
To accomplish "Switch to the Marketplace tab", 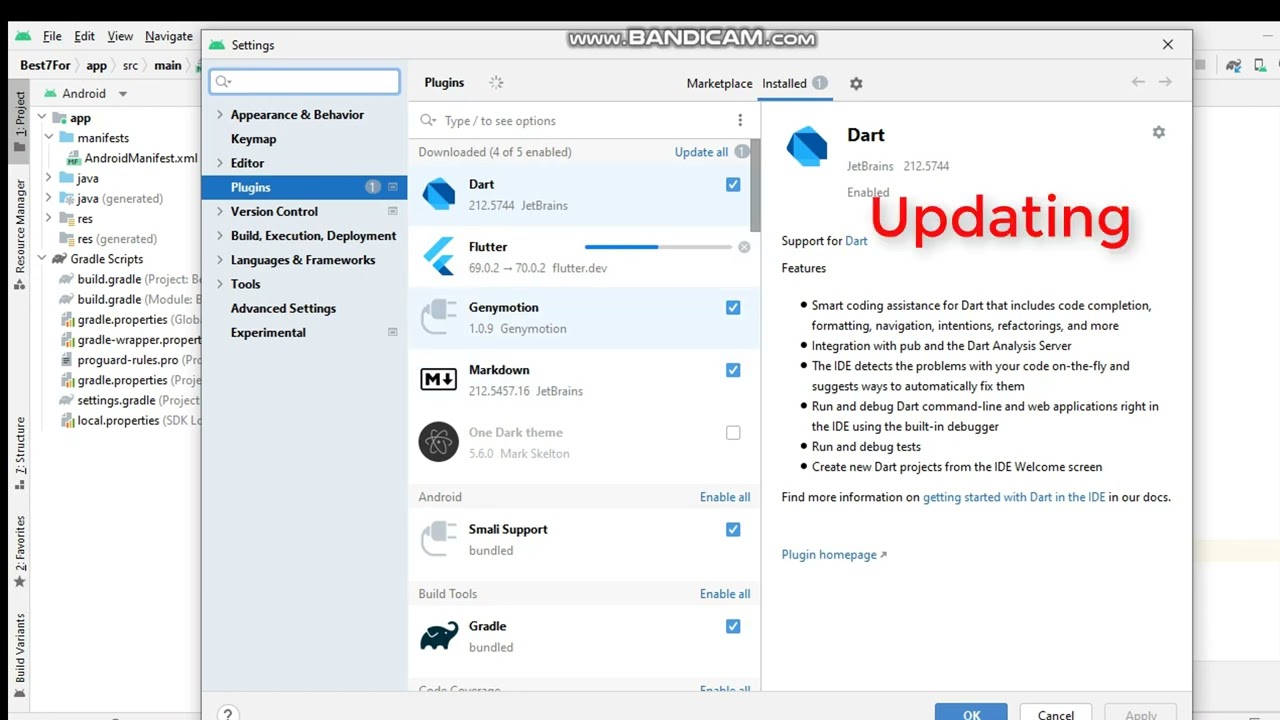I will 719,83.
